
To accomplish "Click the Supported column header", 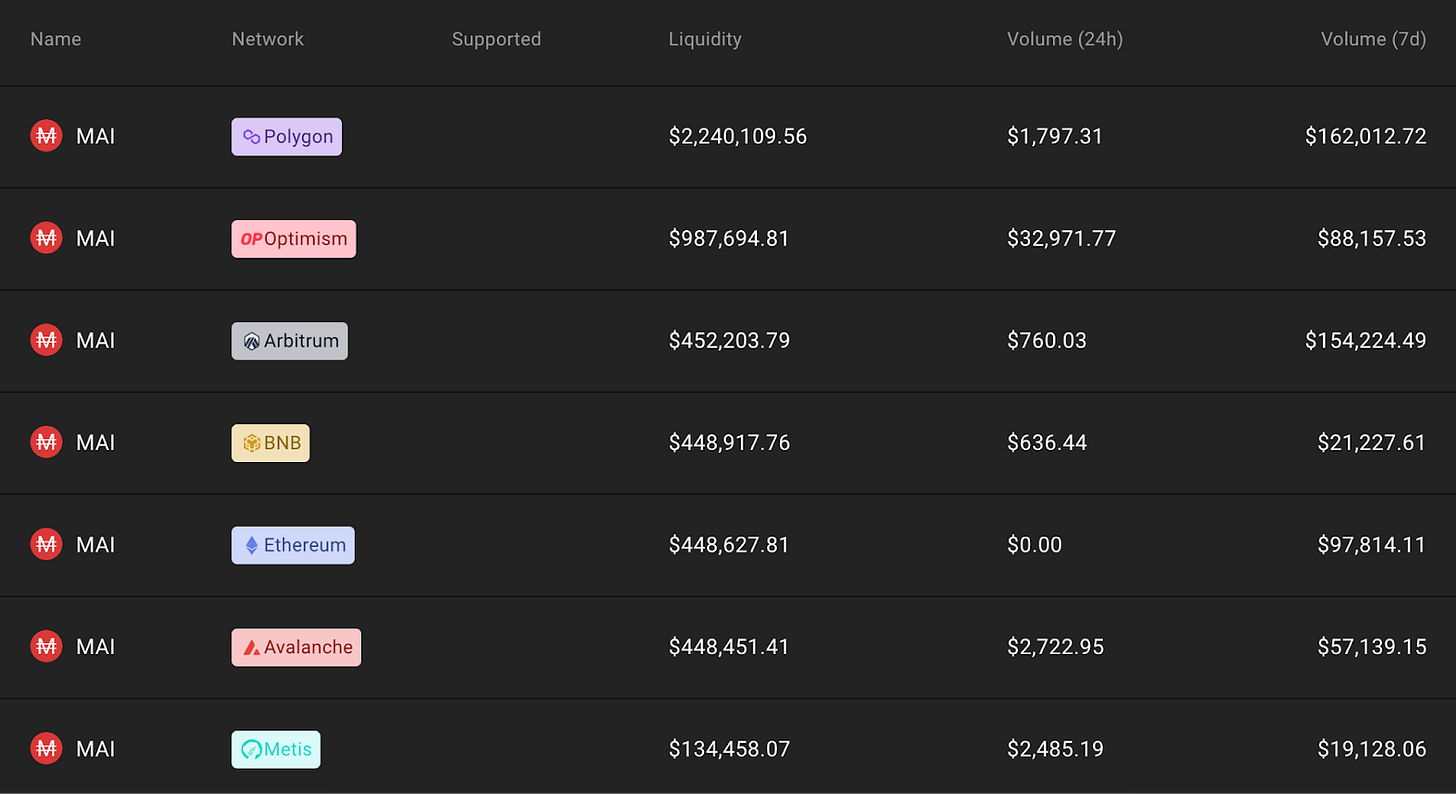I will click(497, 39).
